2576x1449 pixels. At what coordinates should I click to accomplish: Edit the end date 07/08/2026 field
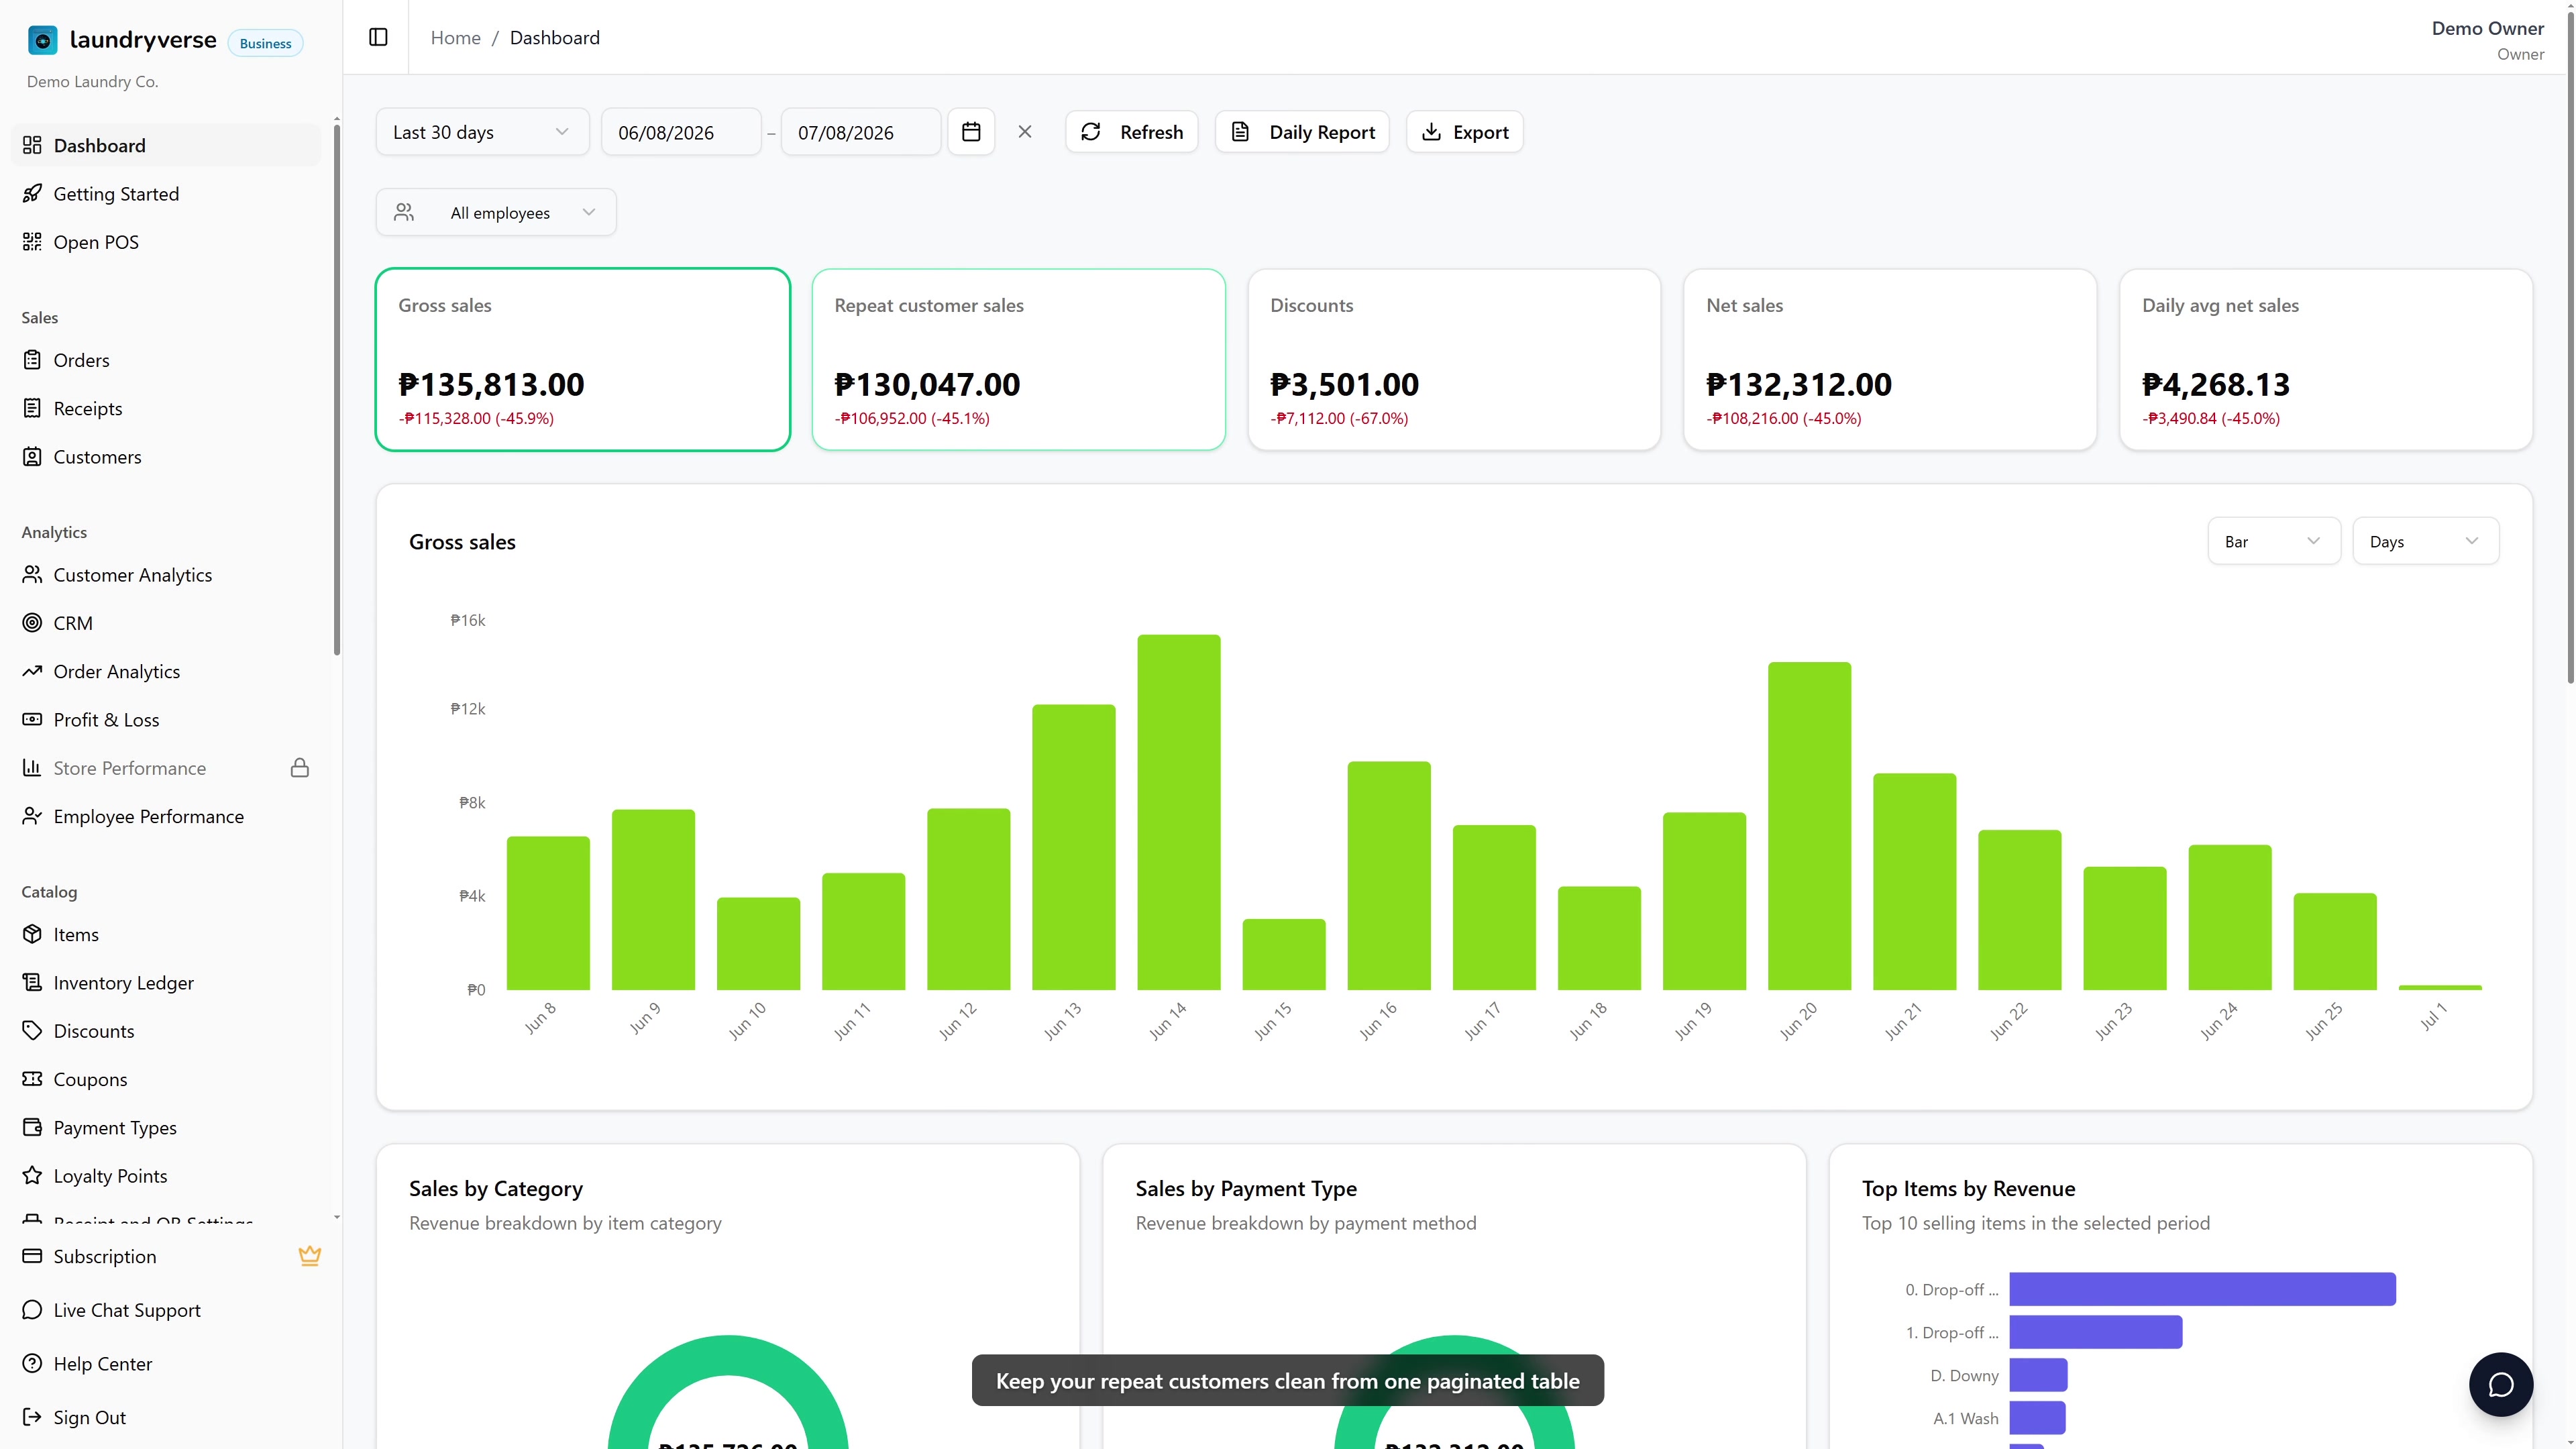pyautogui.click(x=861, y=132)
